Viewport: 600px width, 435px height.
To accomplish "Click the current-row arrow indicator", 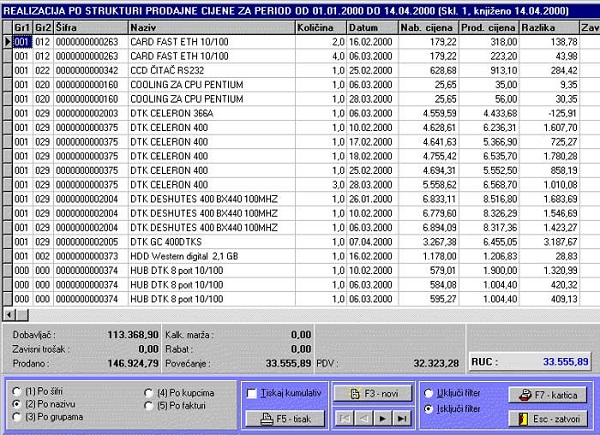I will click(x=8, y=42).
